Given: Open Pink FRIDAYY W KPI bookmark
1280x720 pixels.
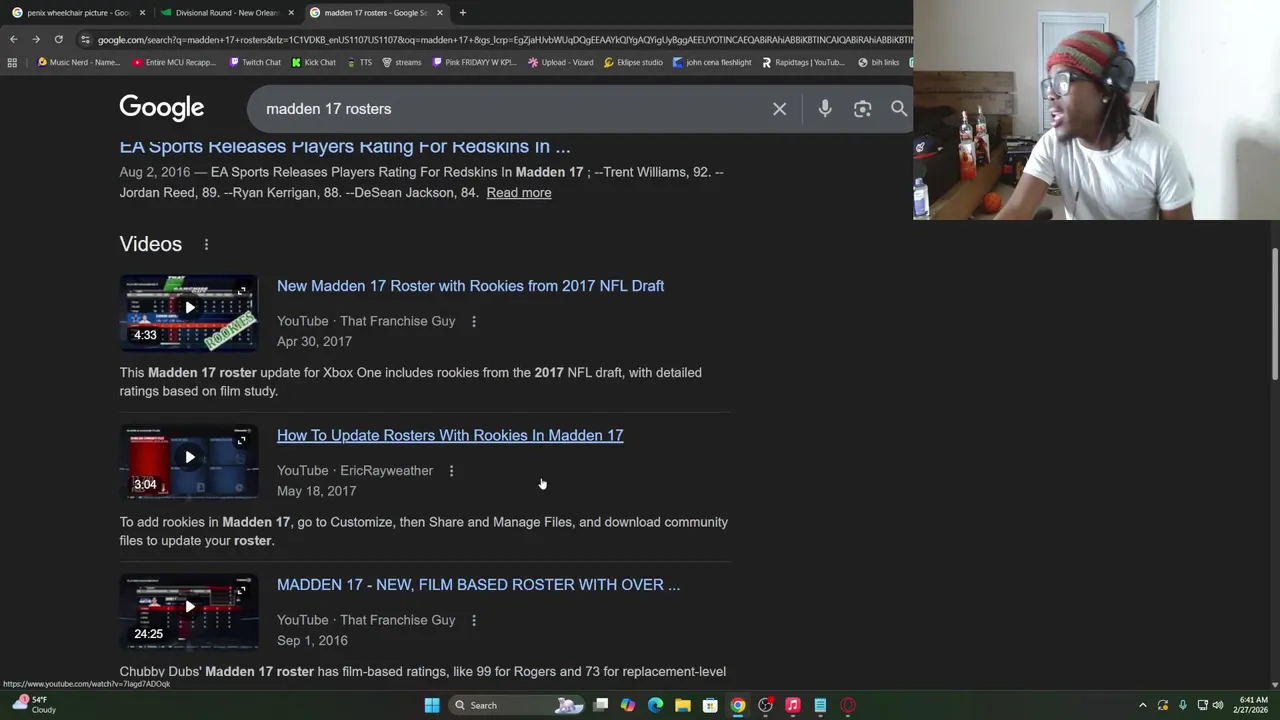Looking at the screenshot, I should (x=474, y=62).
